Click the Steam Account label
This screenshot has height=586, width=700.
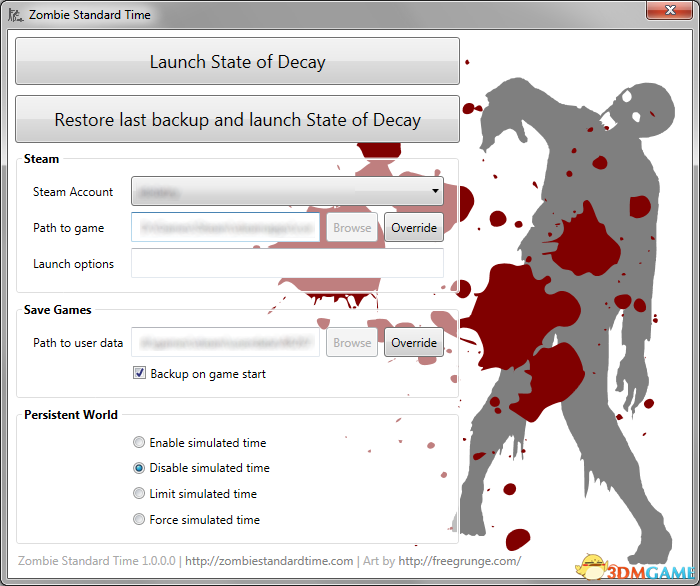tap(73, 191)
